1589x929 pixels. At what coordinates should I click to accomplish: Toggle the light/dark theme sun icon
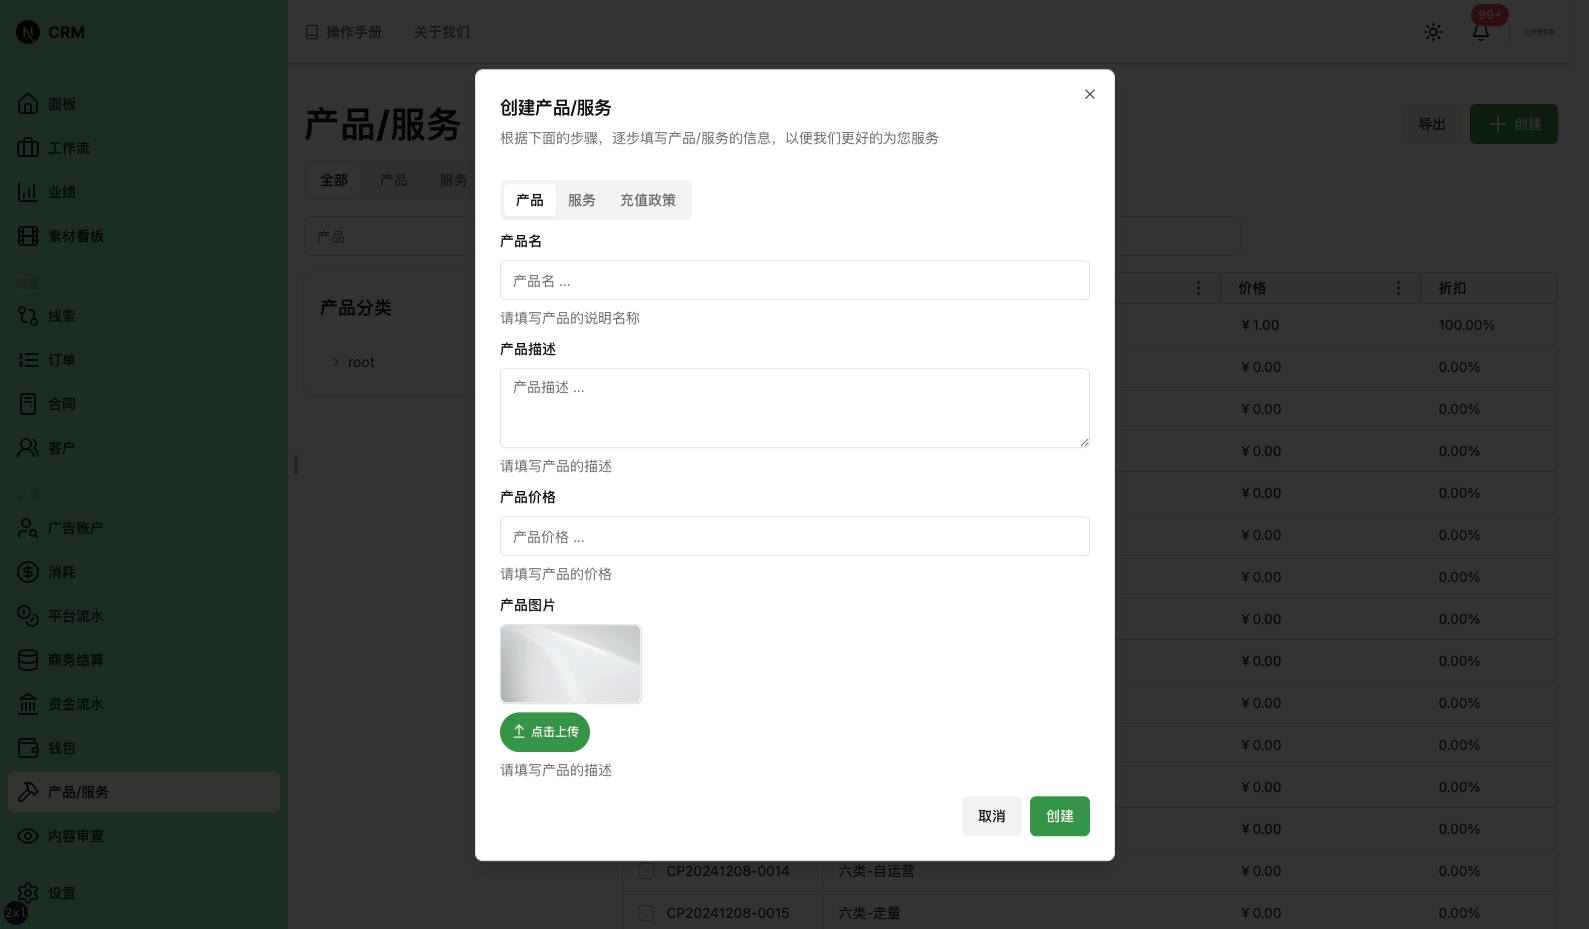pyautogui.click(x=1433, y=32)
